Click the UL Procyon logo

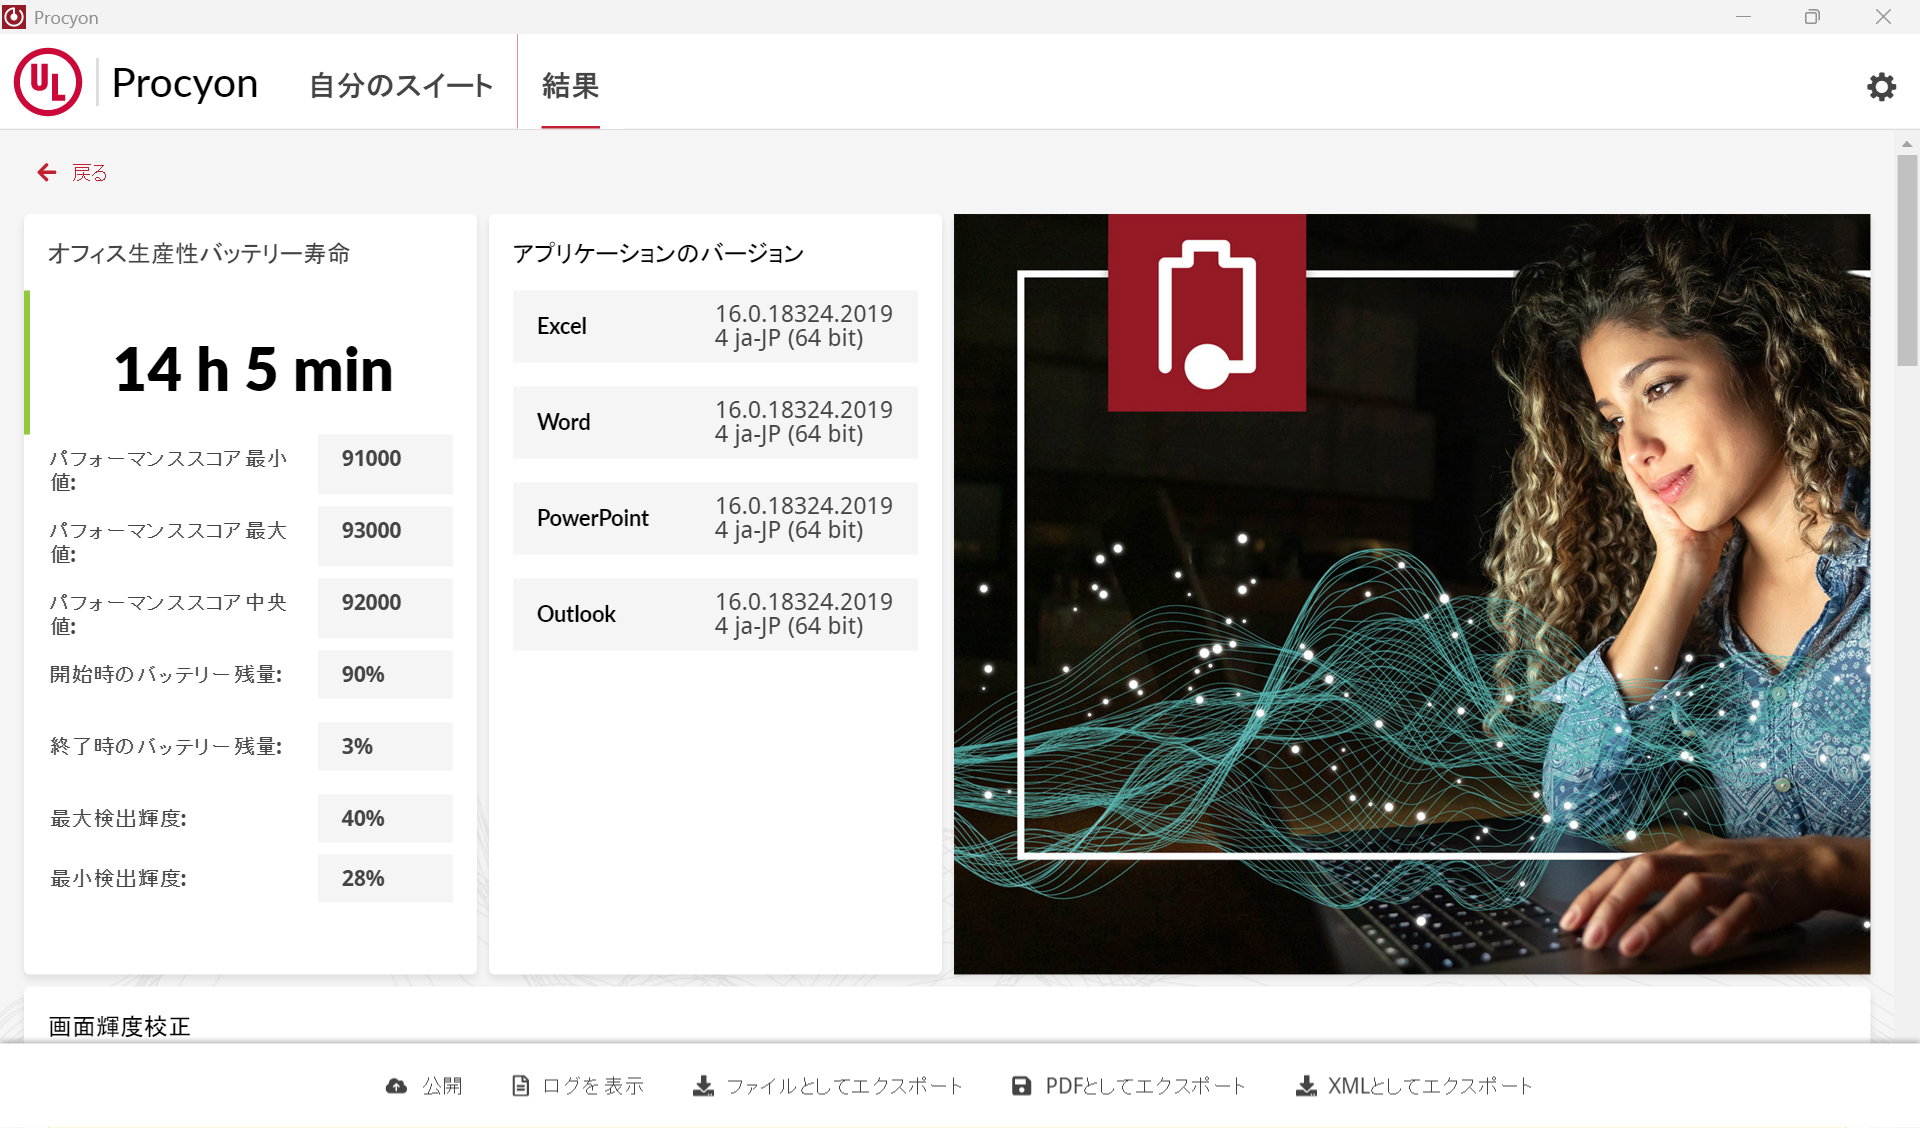[x=48, y=83]
